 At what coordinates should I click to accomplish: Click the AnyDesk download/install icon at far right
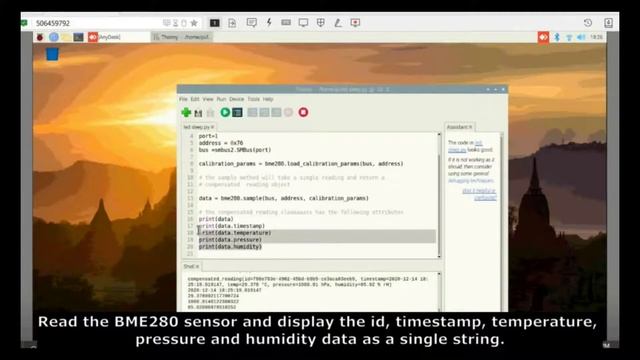(x=608, y=23)
